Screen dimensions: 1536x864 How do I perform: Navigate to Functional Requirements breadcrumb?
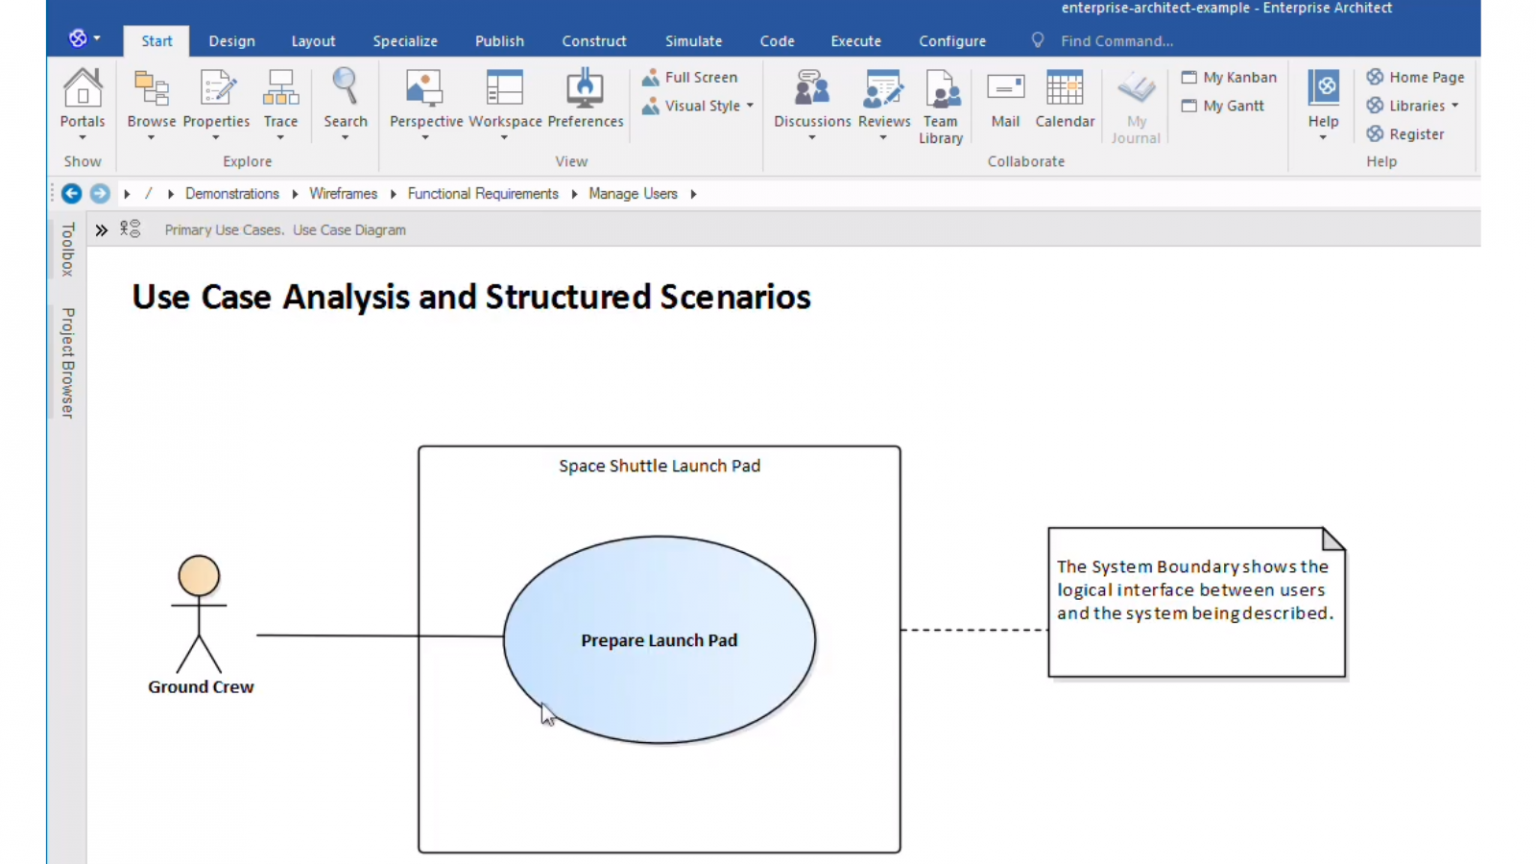click(x=483, y=193)
